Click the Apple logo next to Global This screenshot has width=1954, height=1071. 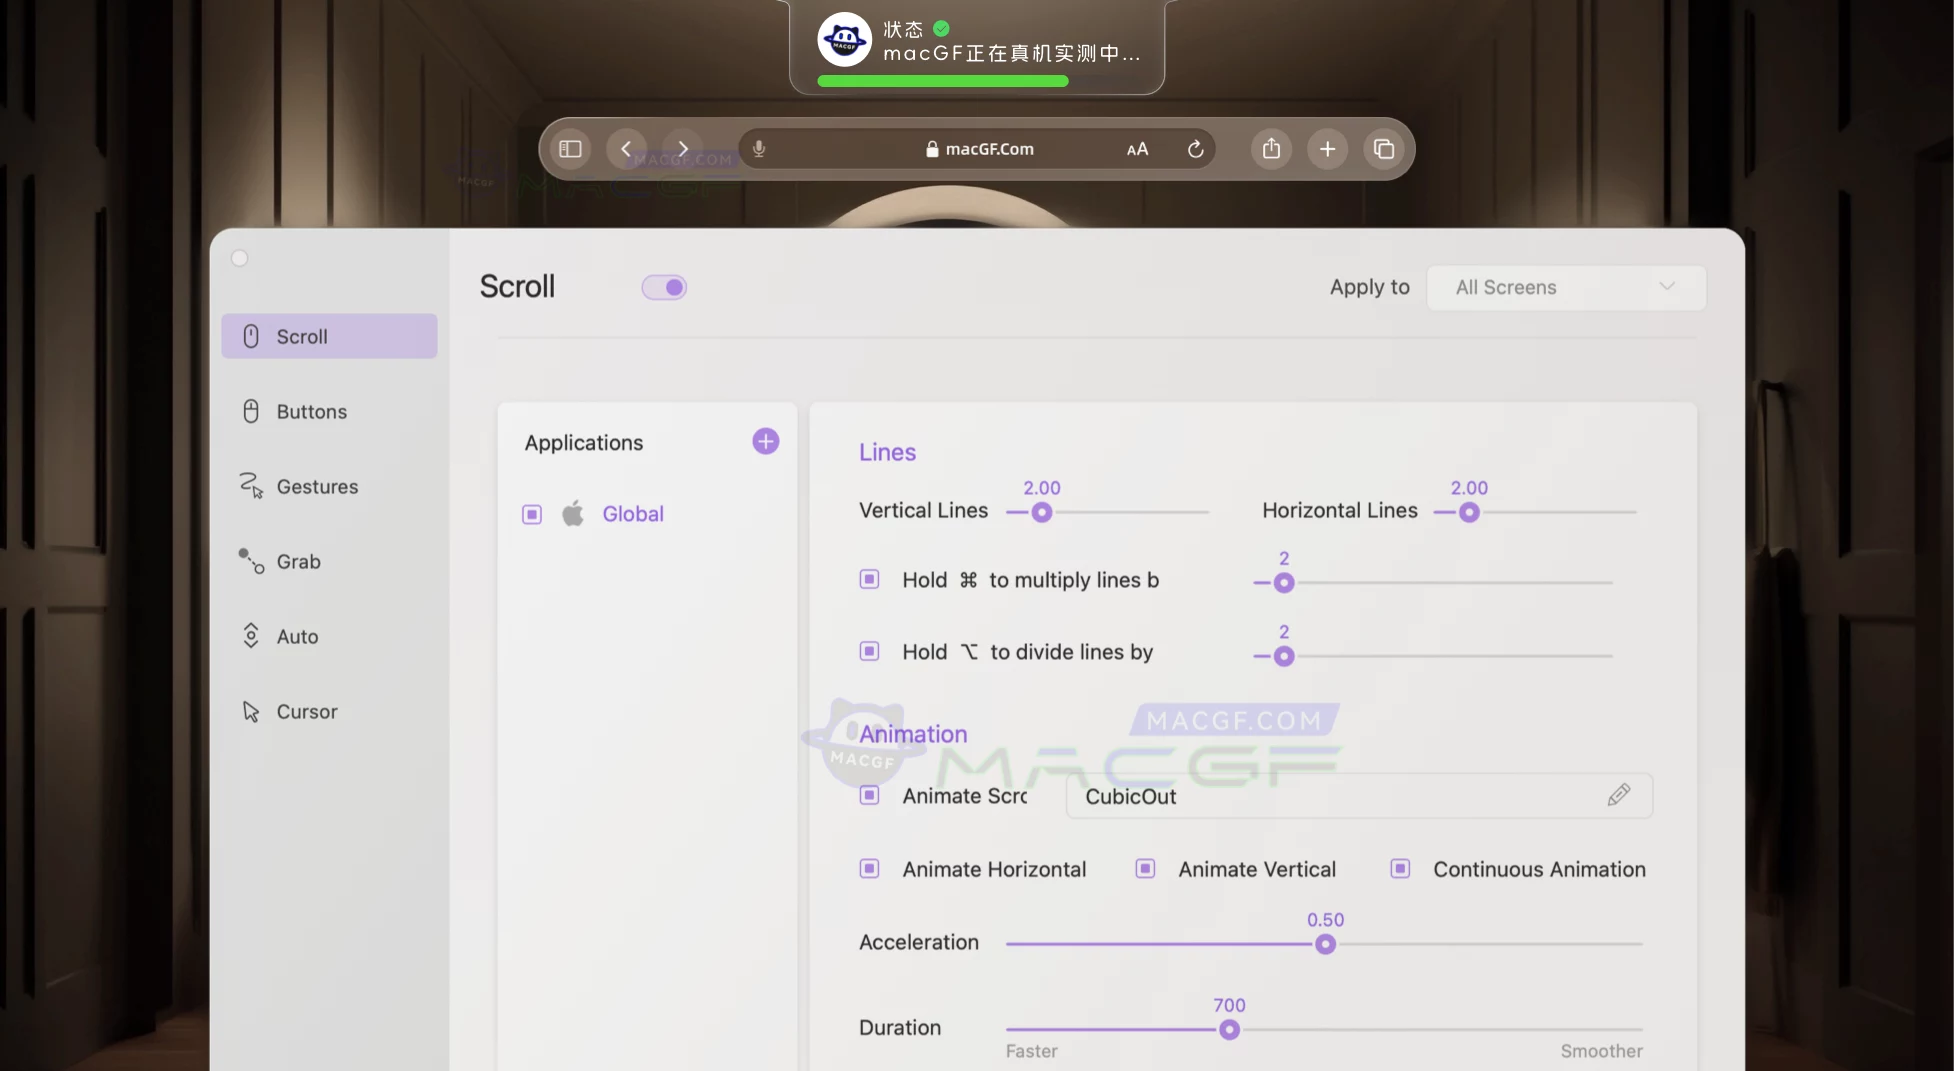[x=573, y=513]
